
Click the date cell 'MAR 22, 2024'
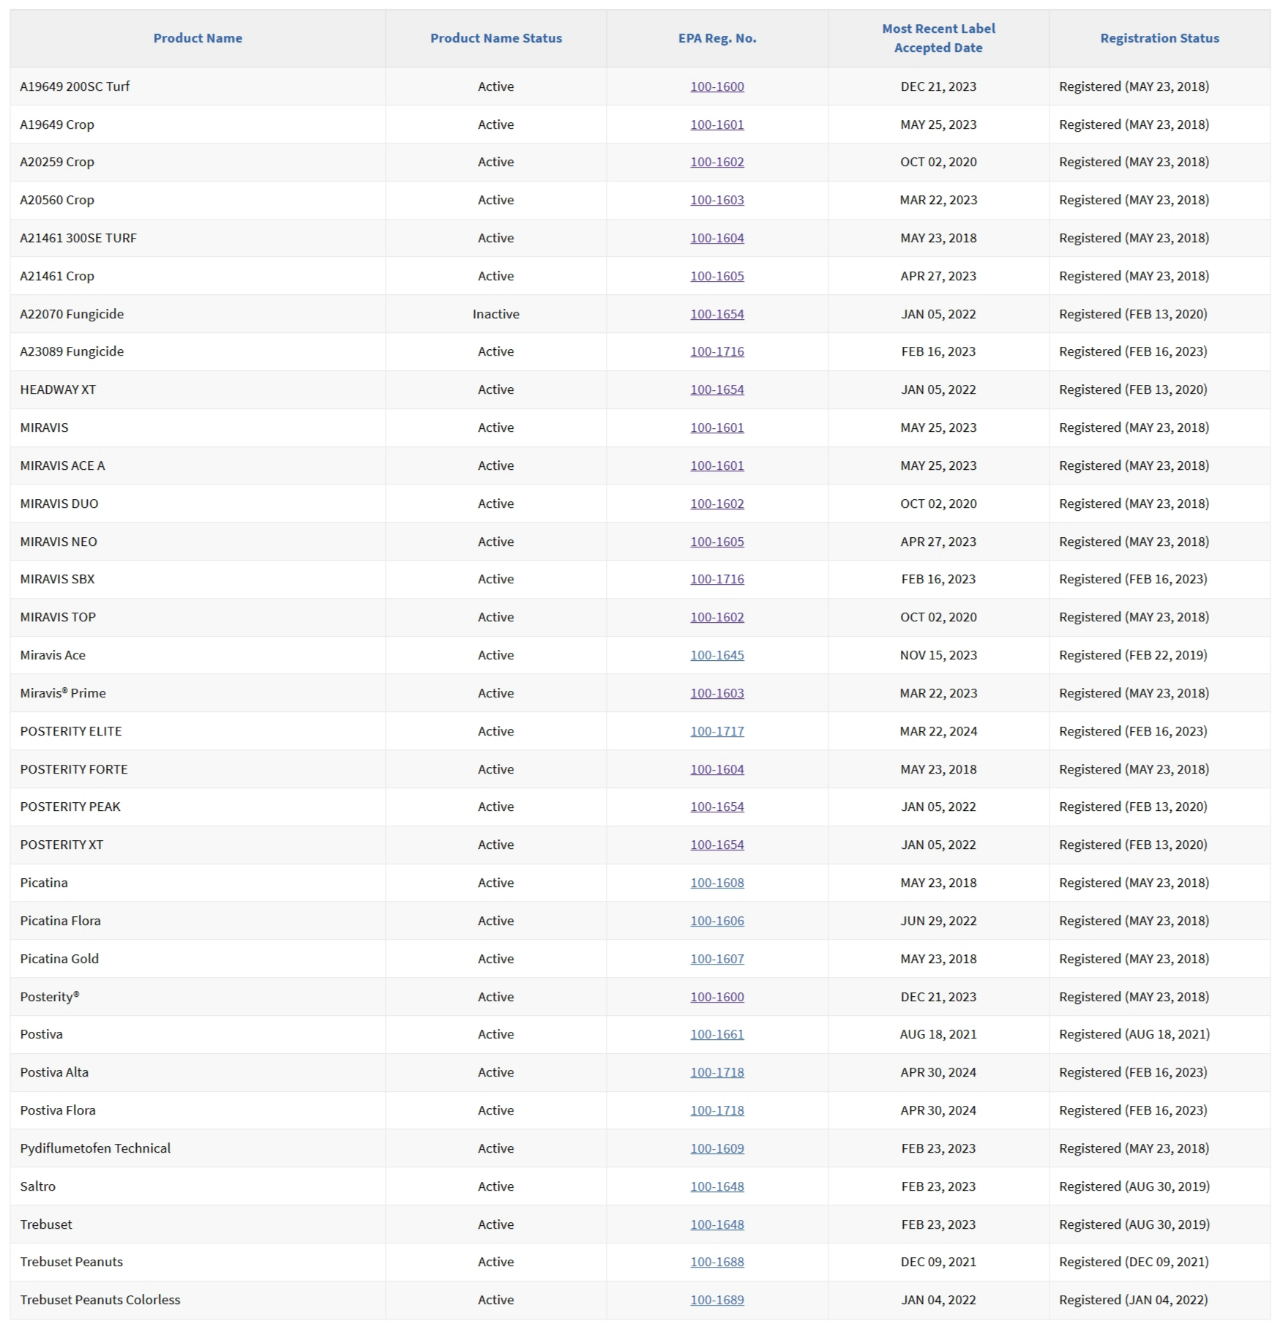(x=938, y=731)
